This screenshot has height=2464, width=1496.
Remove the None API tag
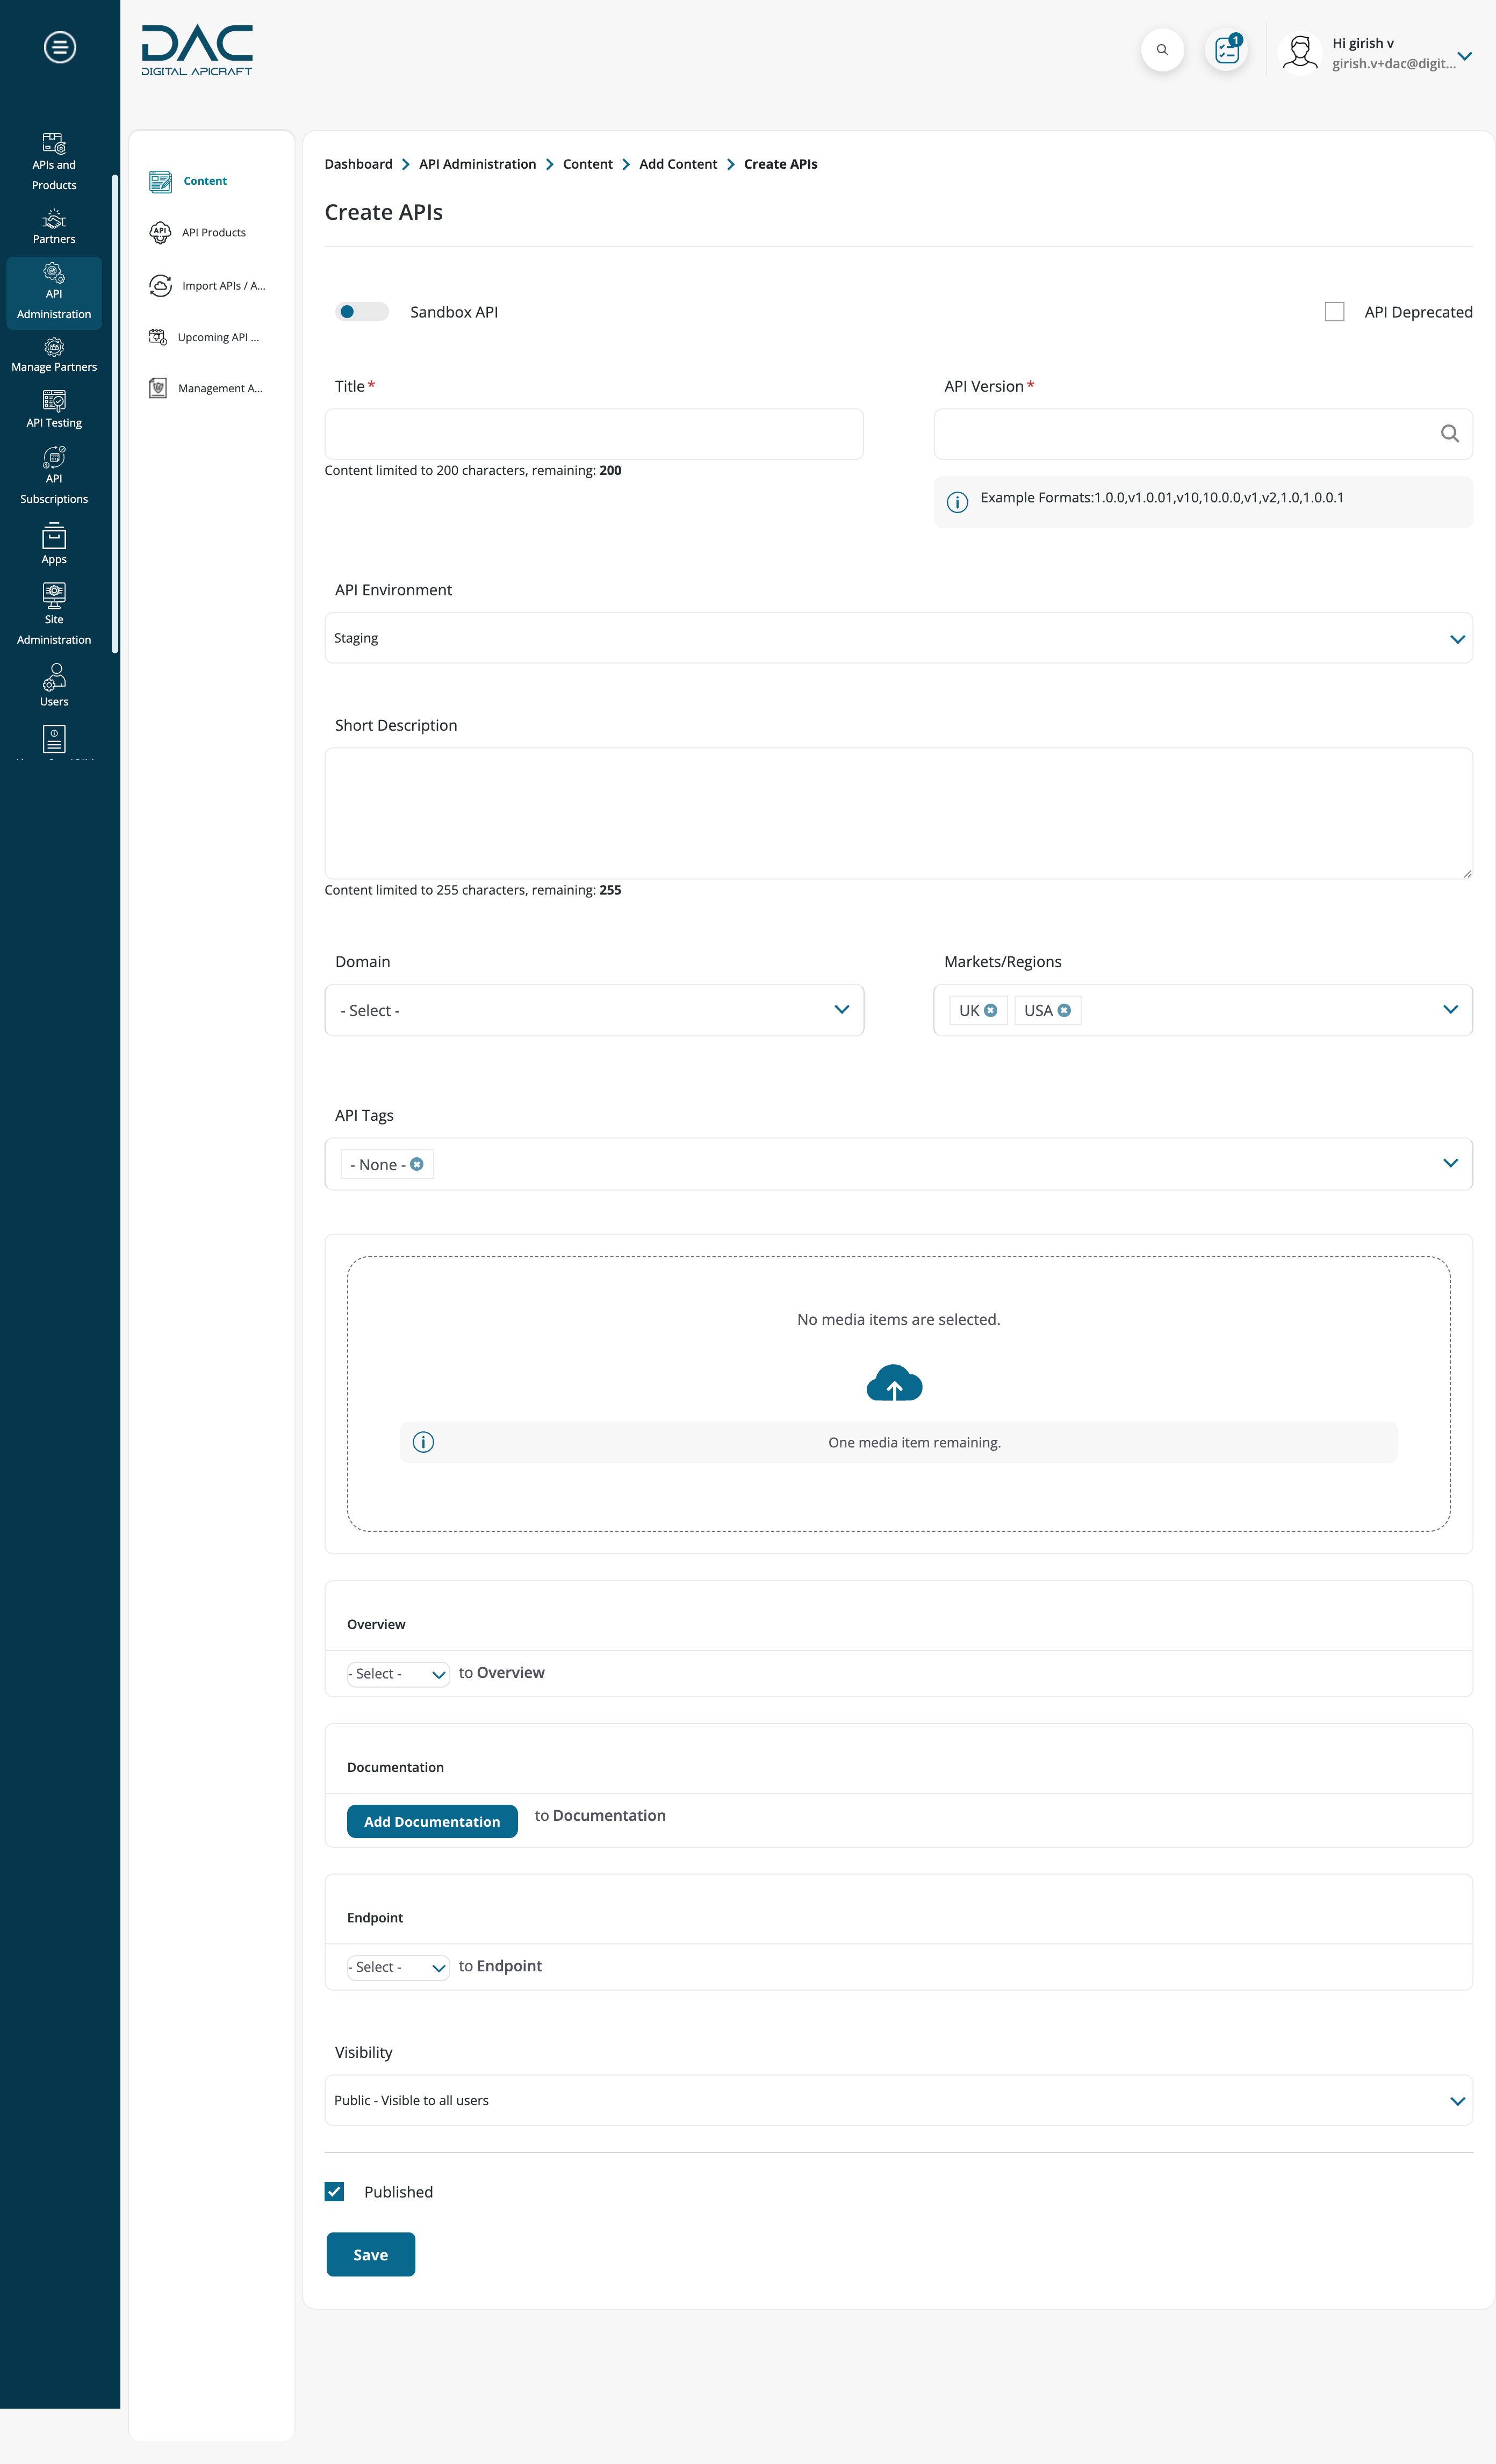[417, 1164]
